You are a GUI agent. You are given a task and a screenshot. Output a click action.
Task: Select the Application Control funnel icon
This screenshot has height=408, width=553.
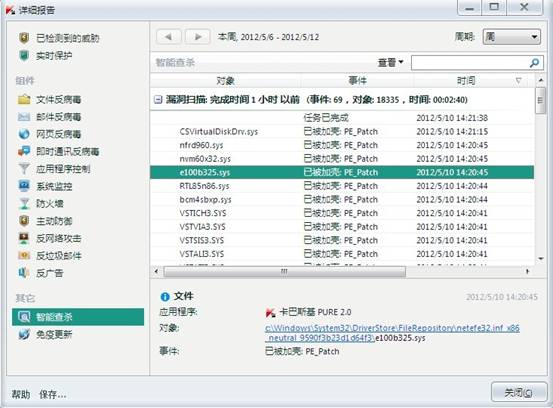pos(24,169)
